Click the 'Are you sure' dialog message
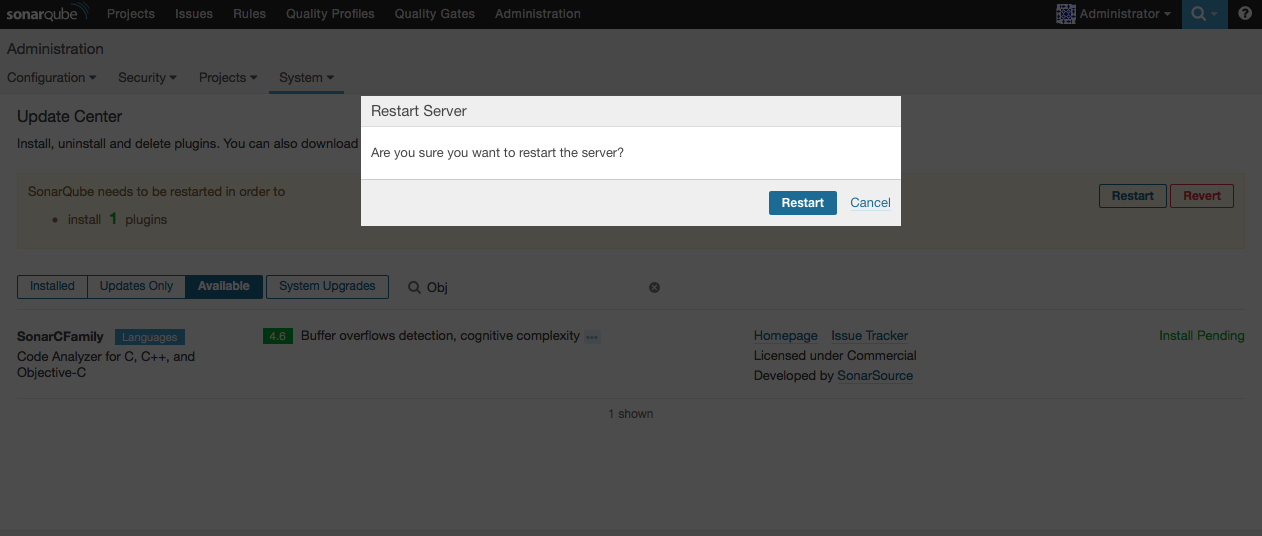This screenshot has width=1262, height=536. [x=497, y=153]
